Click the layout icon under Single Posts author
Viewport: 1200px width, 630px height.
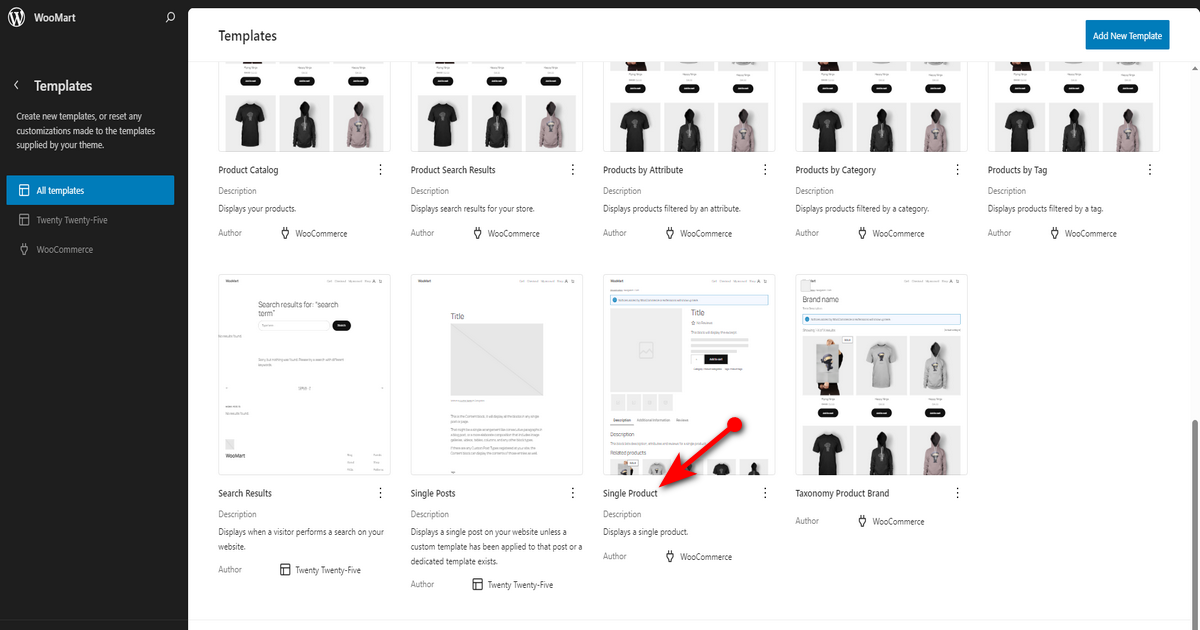tap(478, 584)
